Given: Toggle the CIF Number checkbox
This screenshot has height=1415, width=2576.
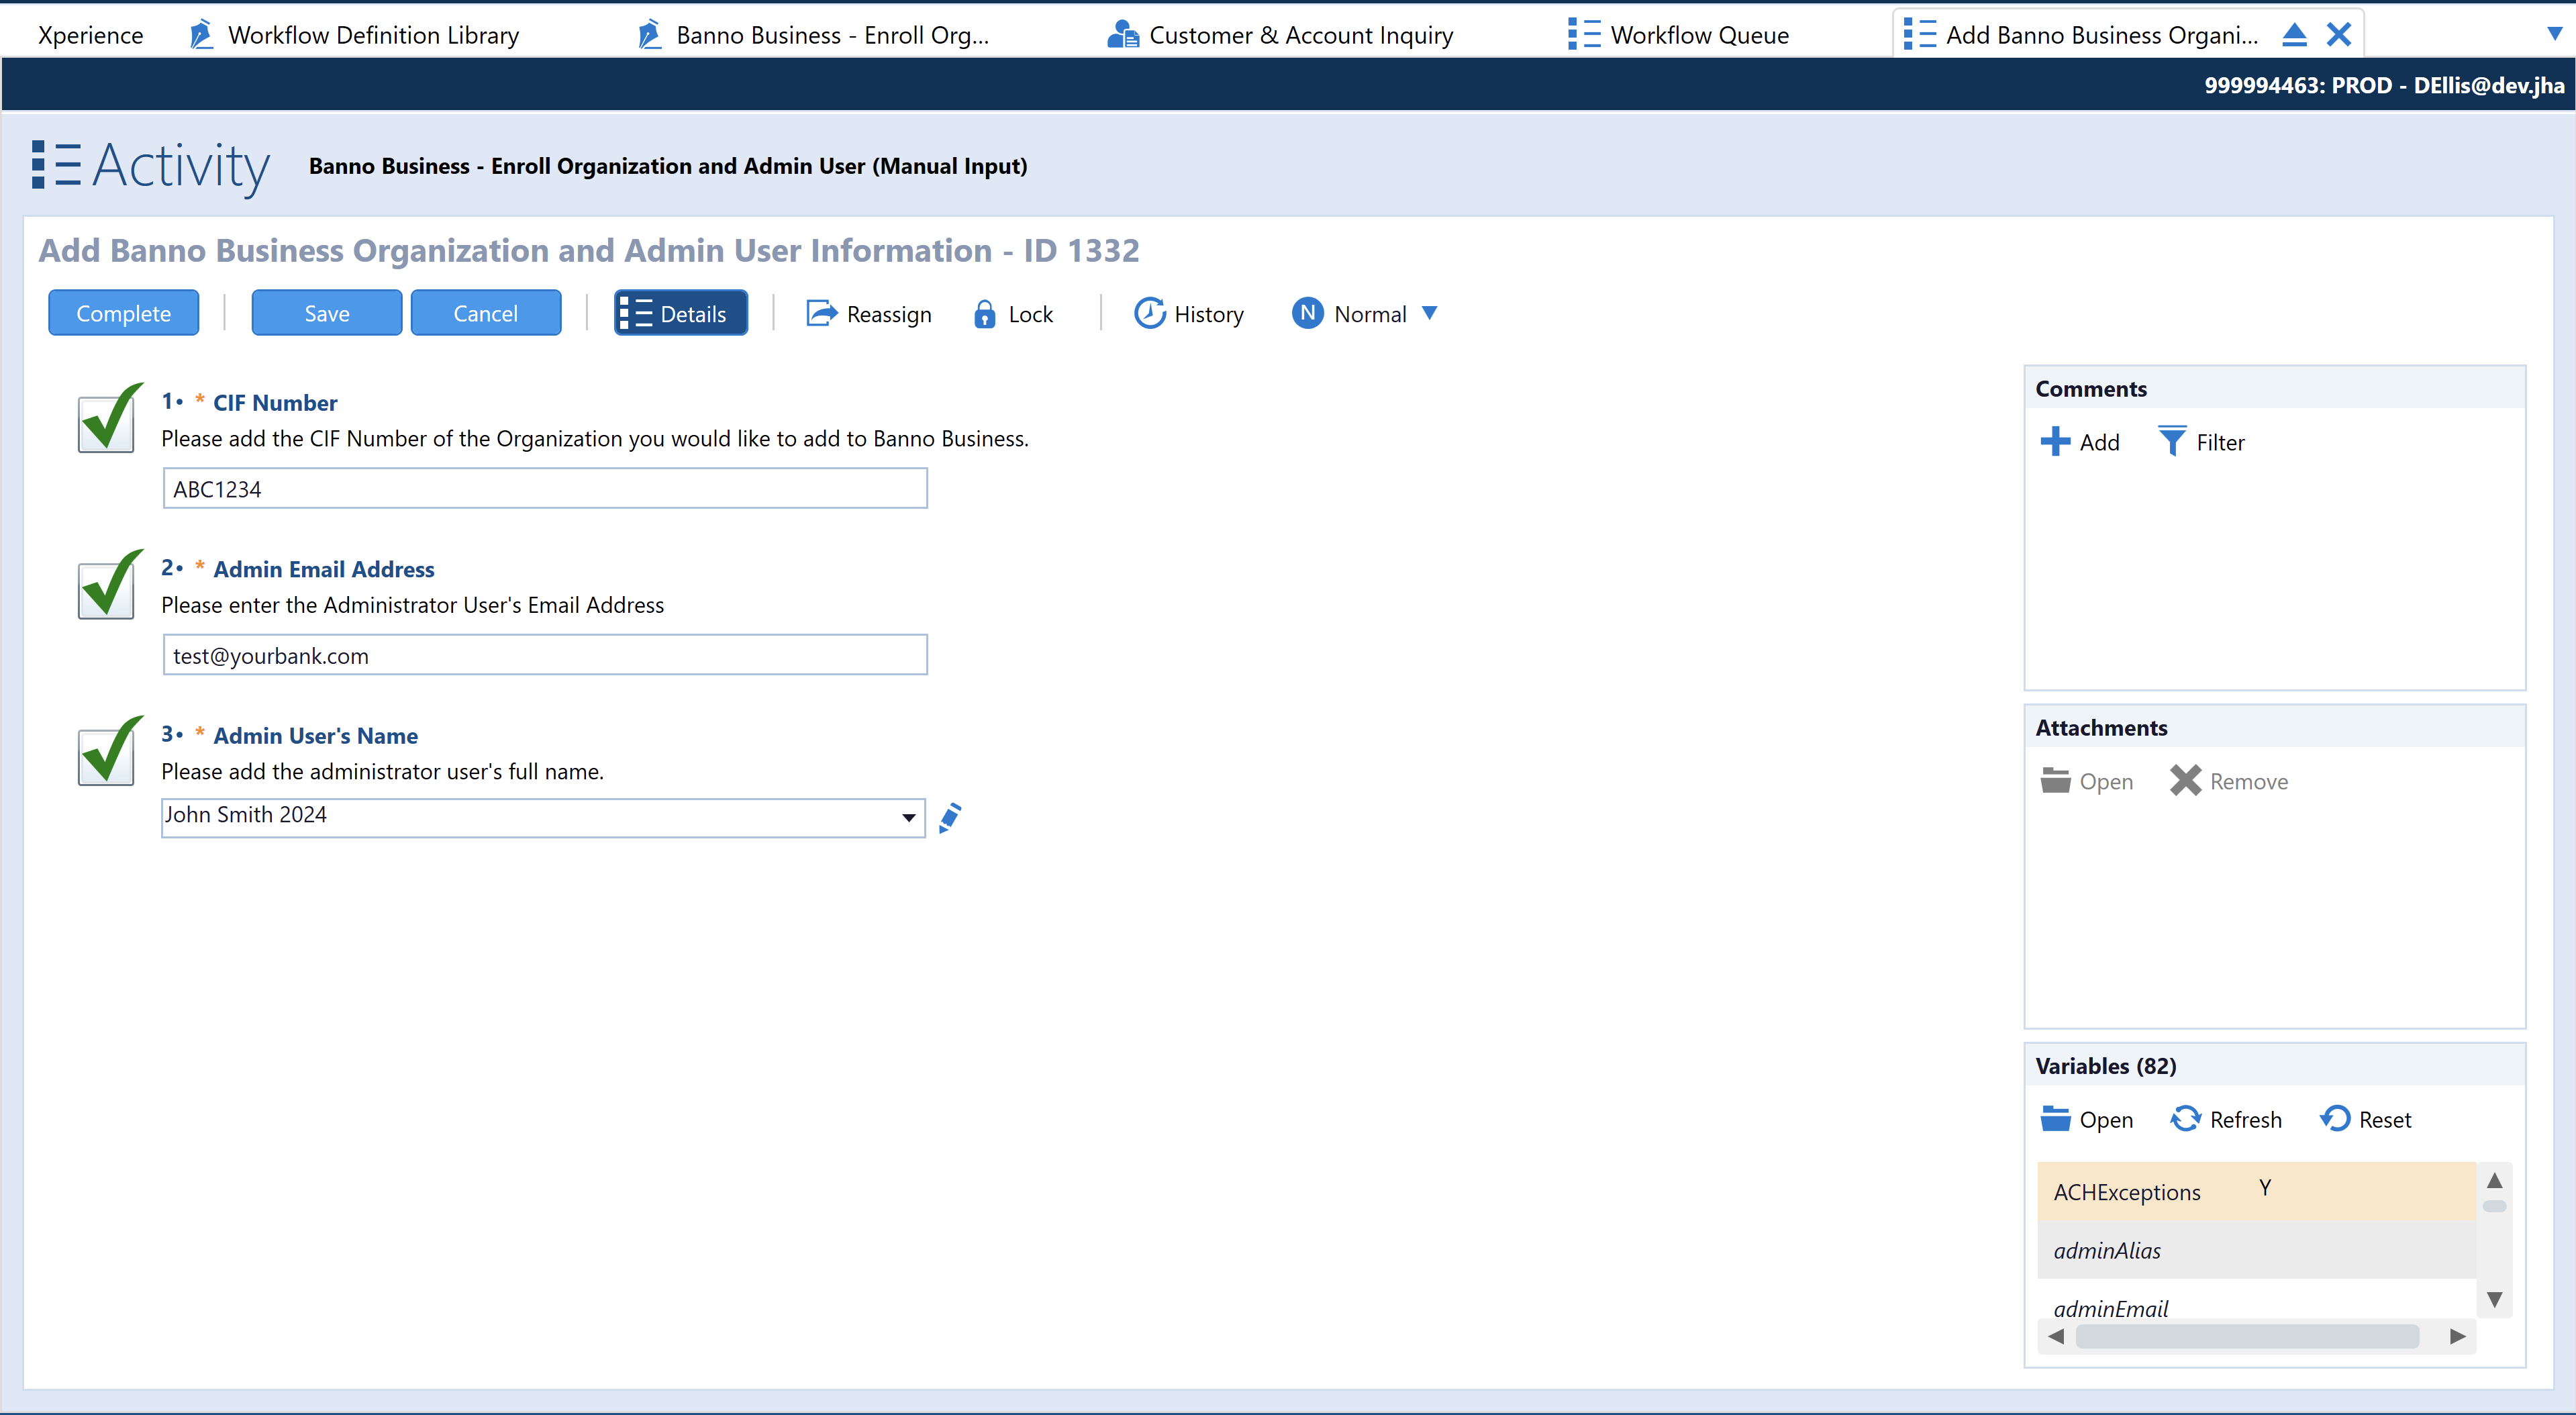Looking at the screenshot, I should pos(106,424).
